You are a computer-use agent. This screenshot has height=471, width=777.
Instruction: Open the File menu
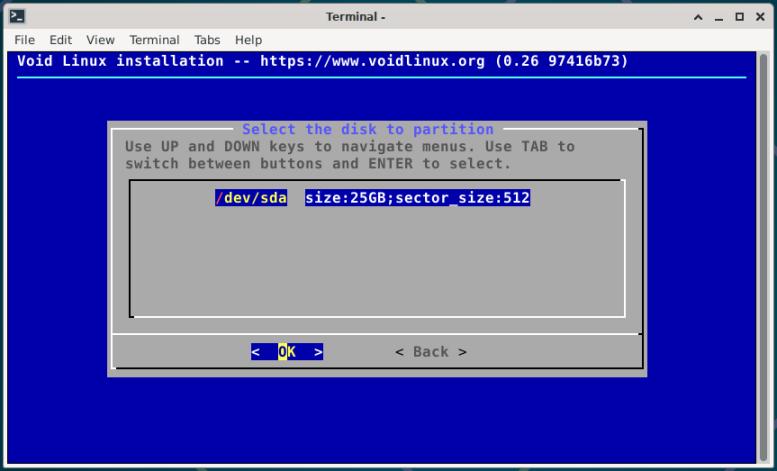coord(24,40)
